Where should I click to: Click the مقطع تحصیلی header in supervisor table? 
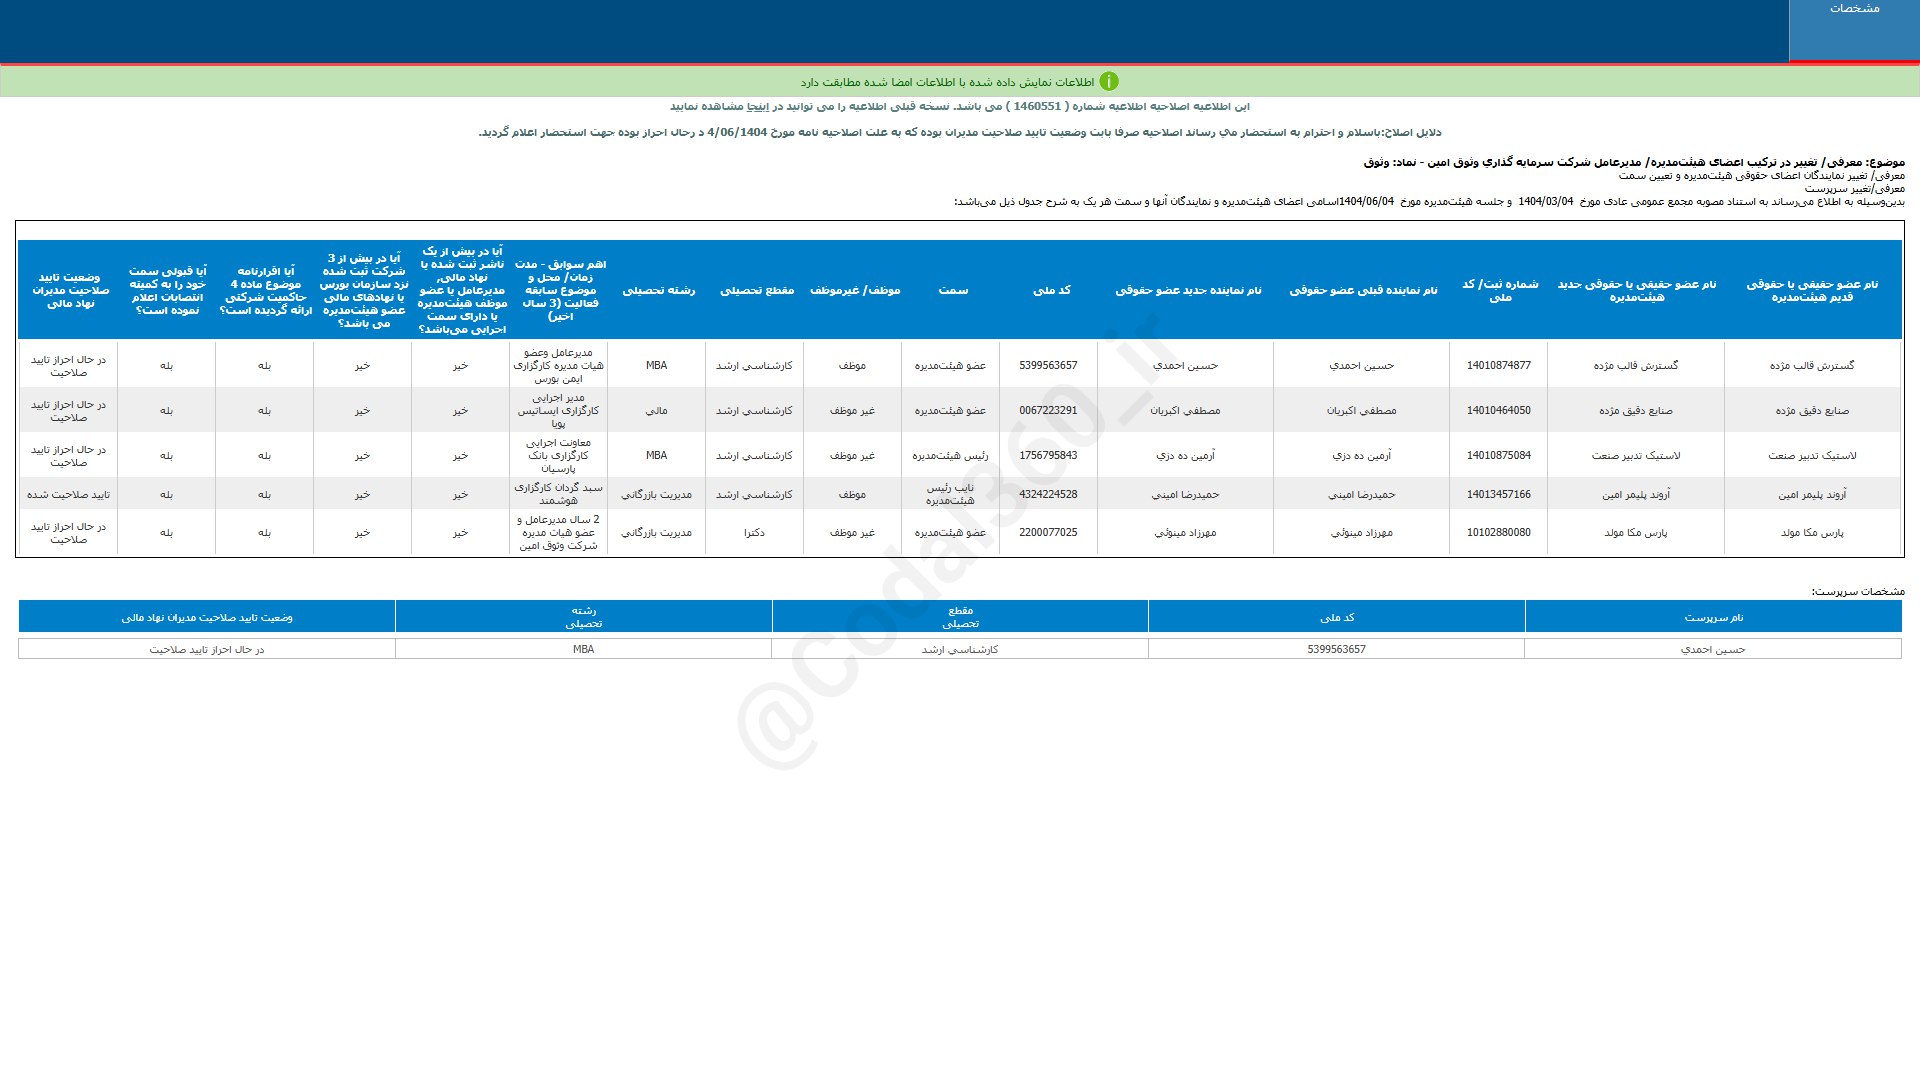(x=960, y=617)
